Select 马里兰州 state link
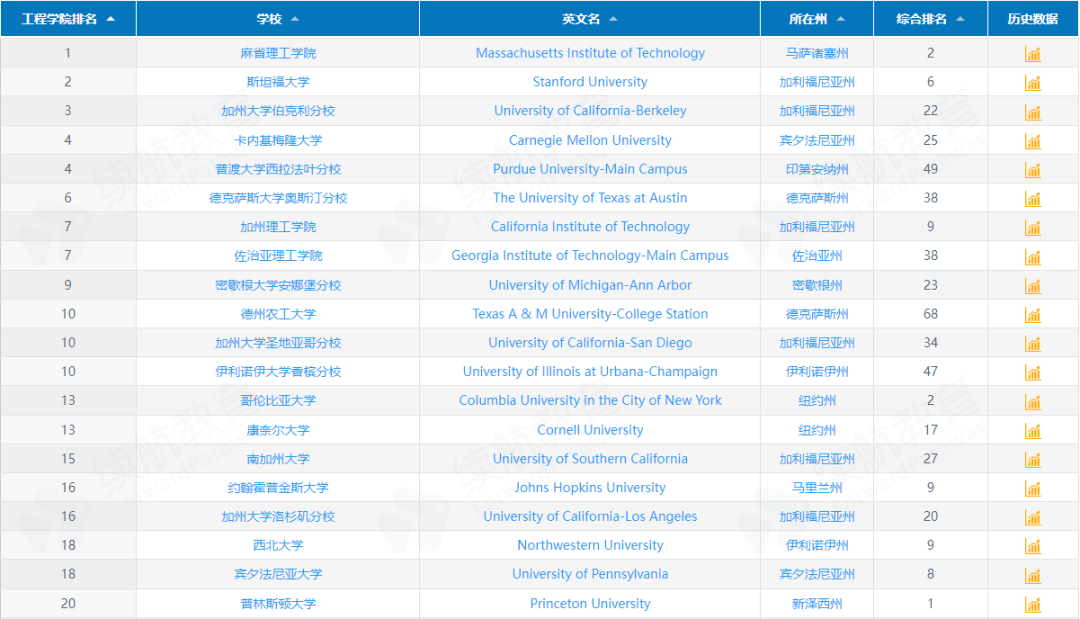The height and width of the screenshot is (619, 1080). point(817,488)
